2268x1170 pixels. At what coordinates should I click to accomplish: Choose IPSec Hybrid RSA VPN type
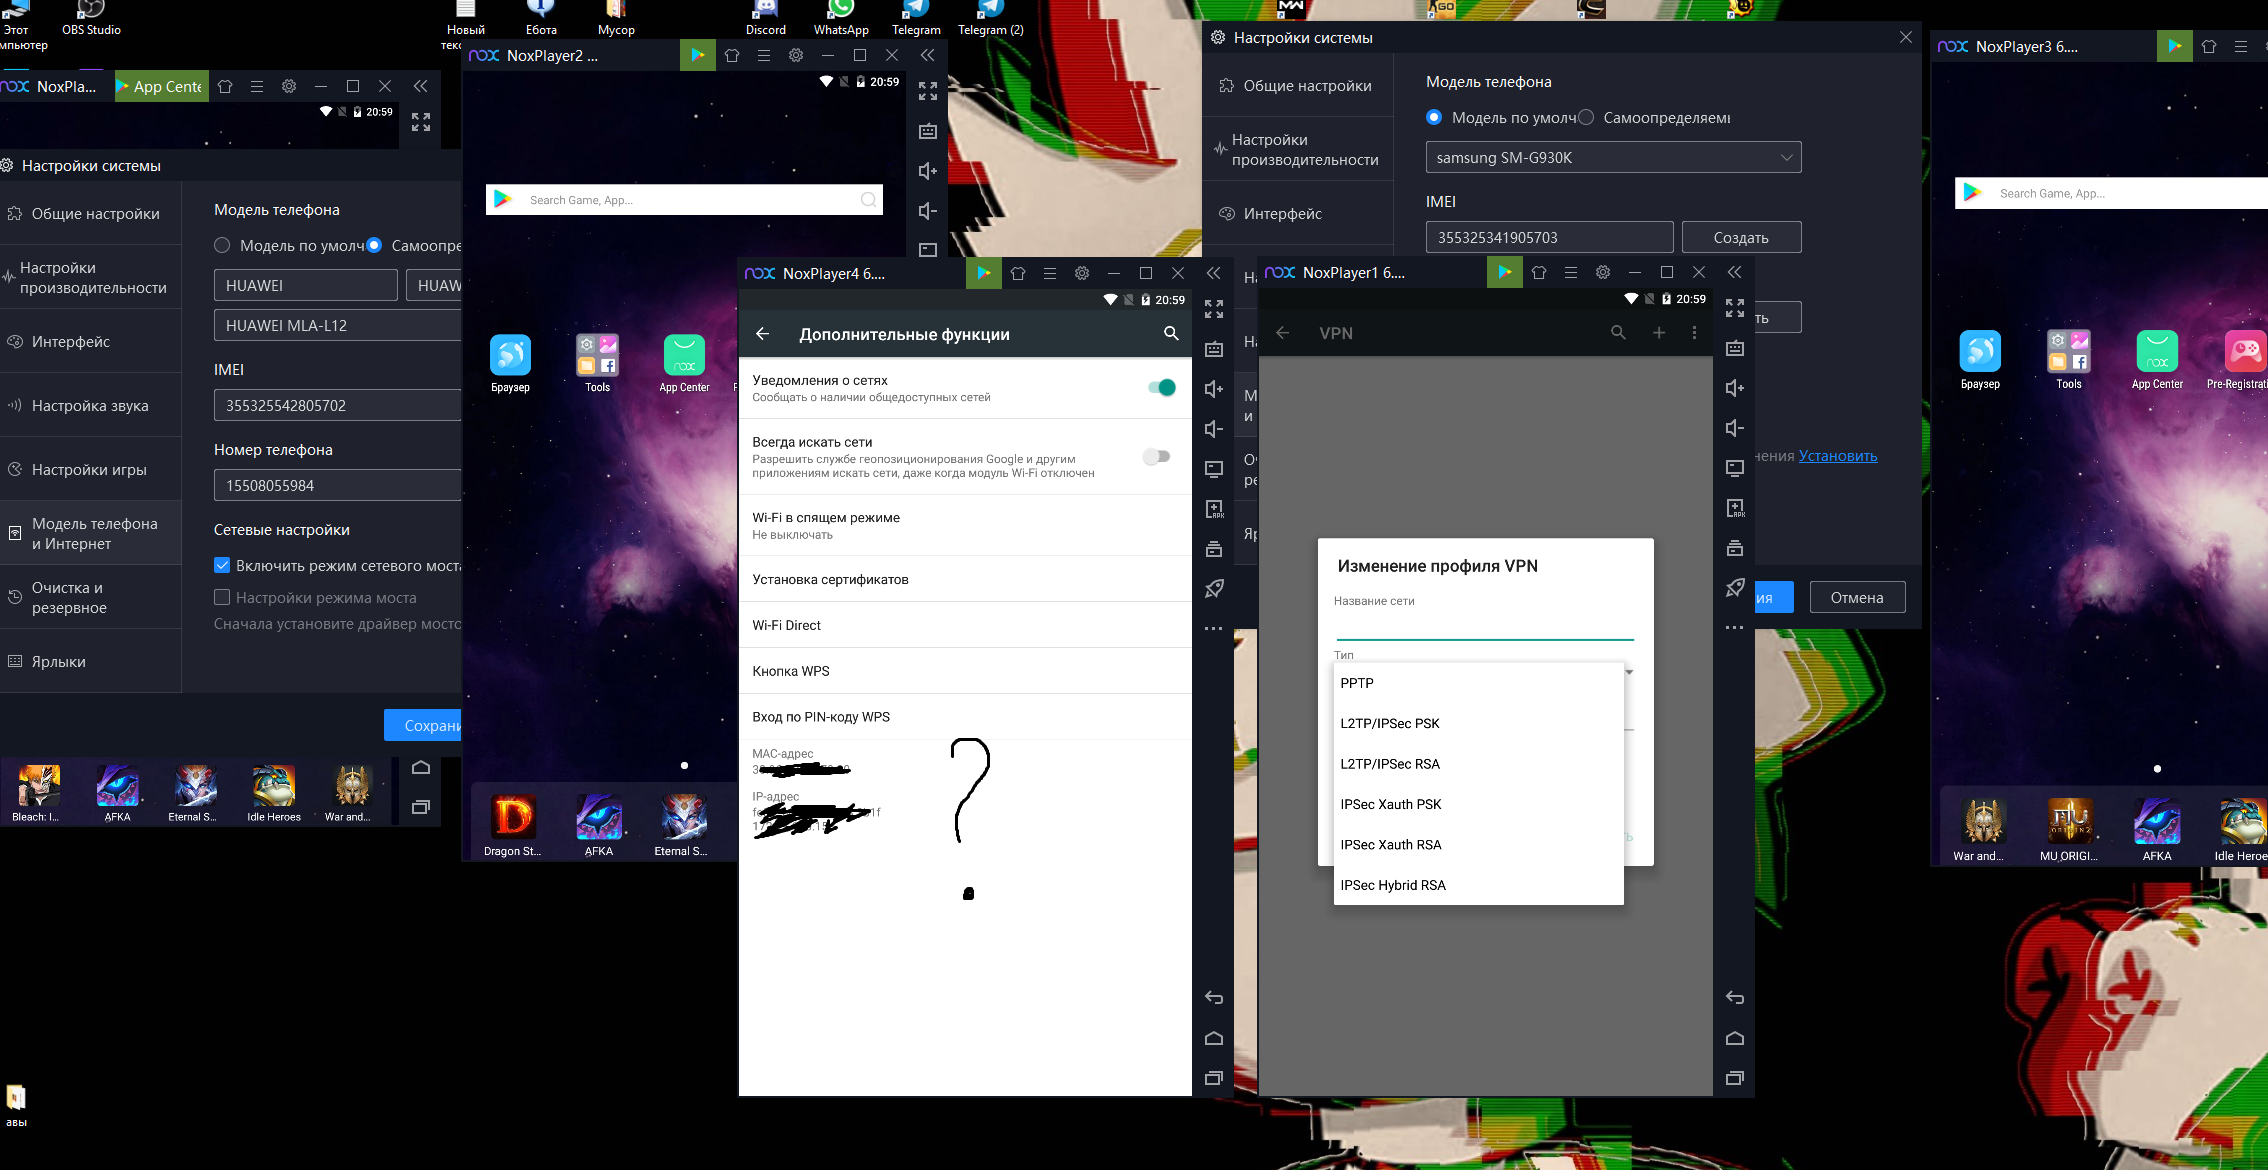click(1478, 885)
